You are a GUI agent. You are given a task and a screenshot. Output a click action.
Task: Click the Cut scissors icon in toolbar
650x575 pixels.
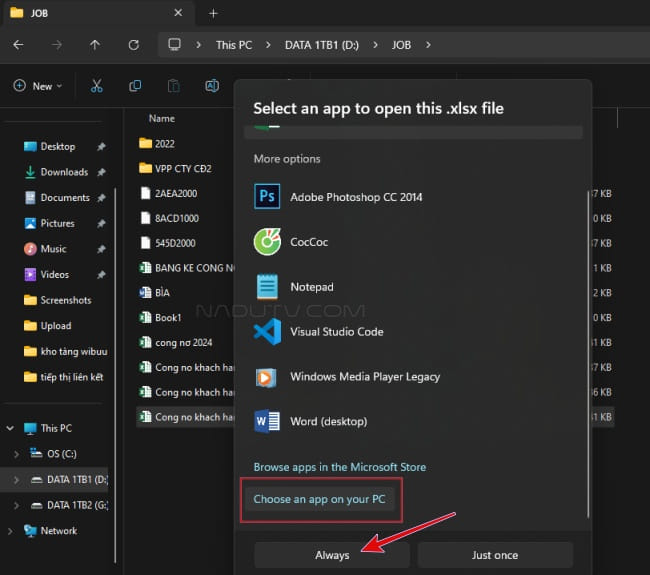97,86
